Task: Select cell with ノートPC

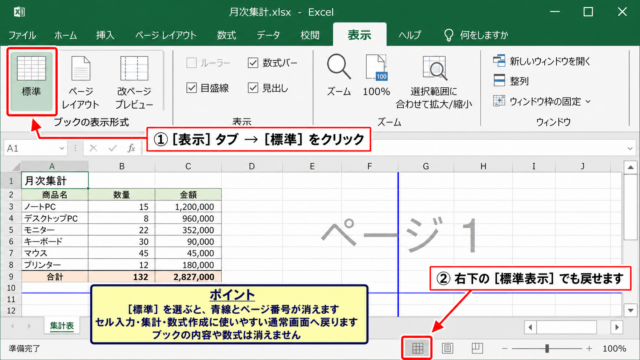Action: (55, 207)
